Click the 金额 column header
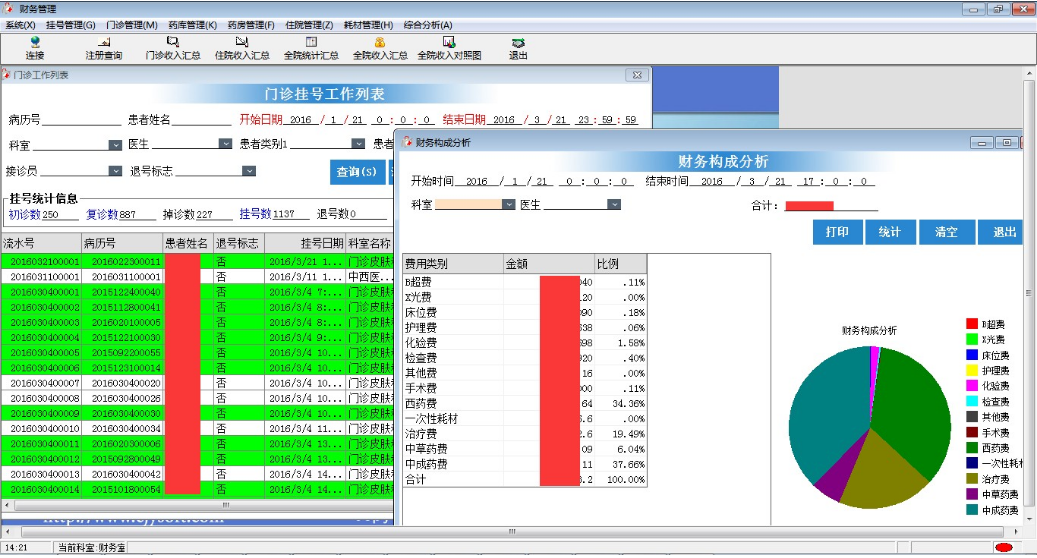This screenshot has width=1037, height=558. click(548, 264)
